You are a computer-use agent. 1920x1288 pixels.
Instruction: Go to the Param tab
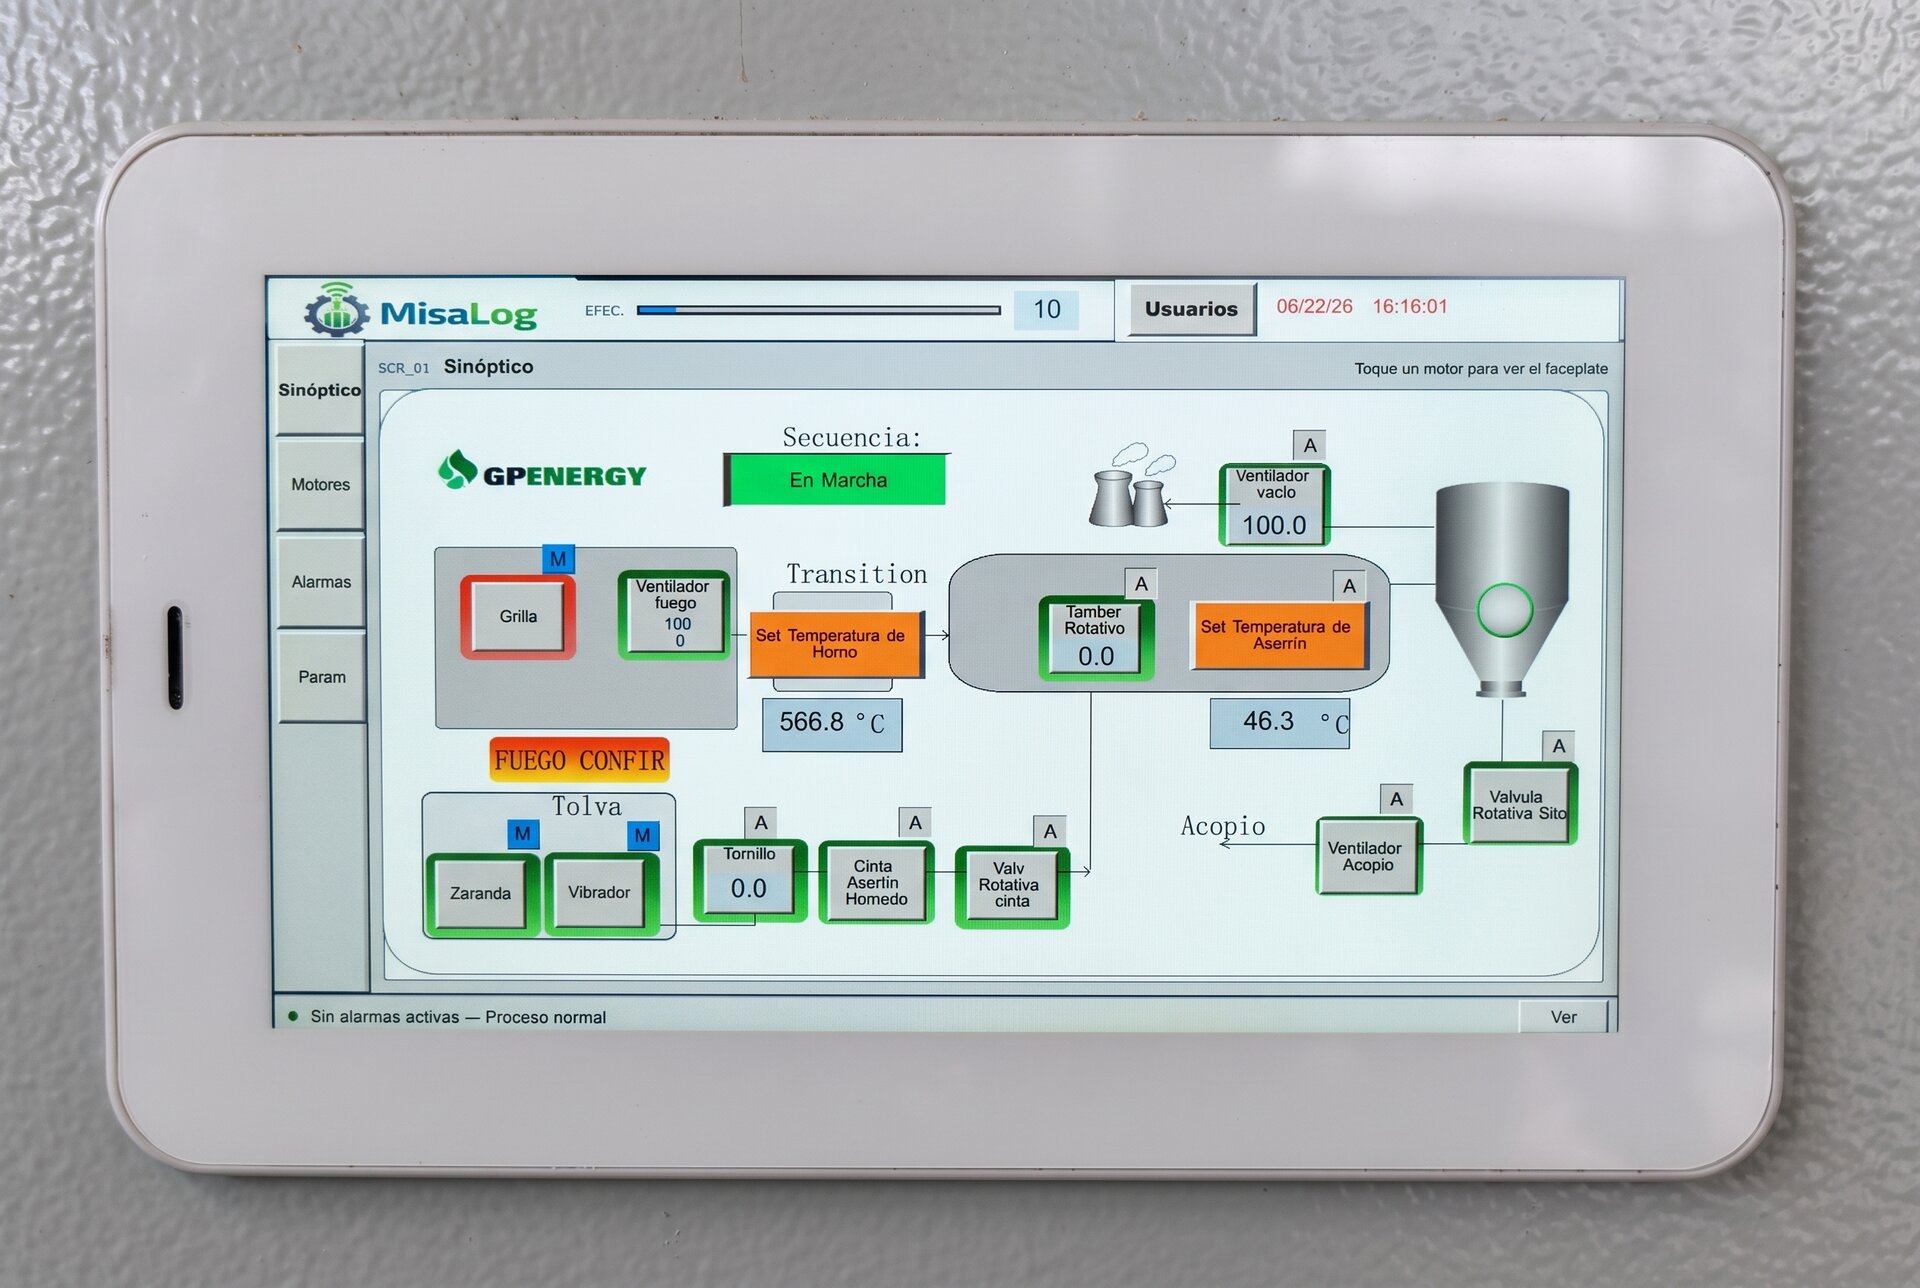click(x=321, y=677)
